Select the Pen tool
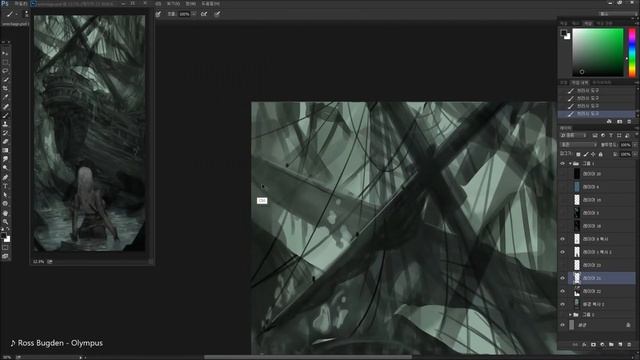This screenshot has width=640, height=360. click(x=5, y=178)
